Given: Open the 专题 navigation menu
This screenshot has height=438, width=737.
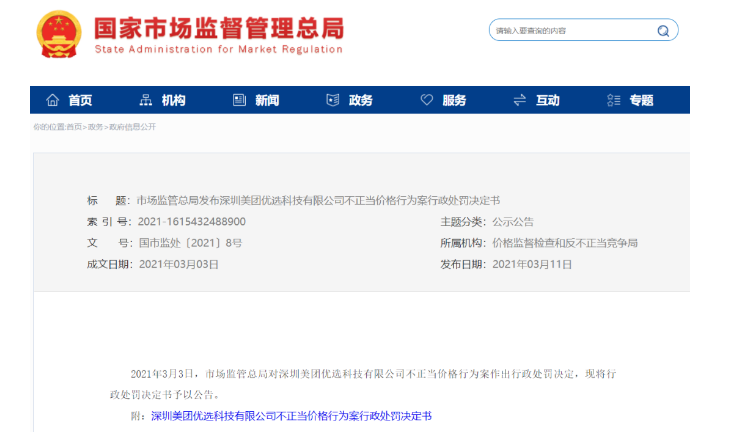Looking at the screenshot, I should pyautogui.click(x=641, y=100).
